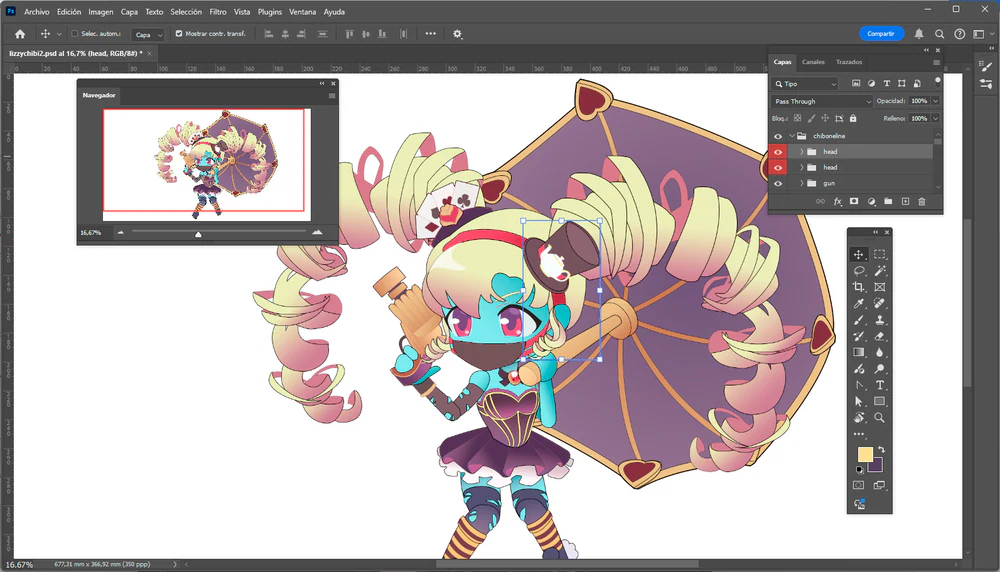Expand the gun group
Screen dimensions: 1000x572
802,184
